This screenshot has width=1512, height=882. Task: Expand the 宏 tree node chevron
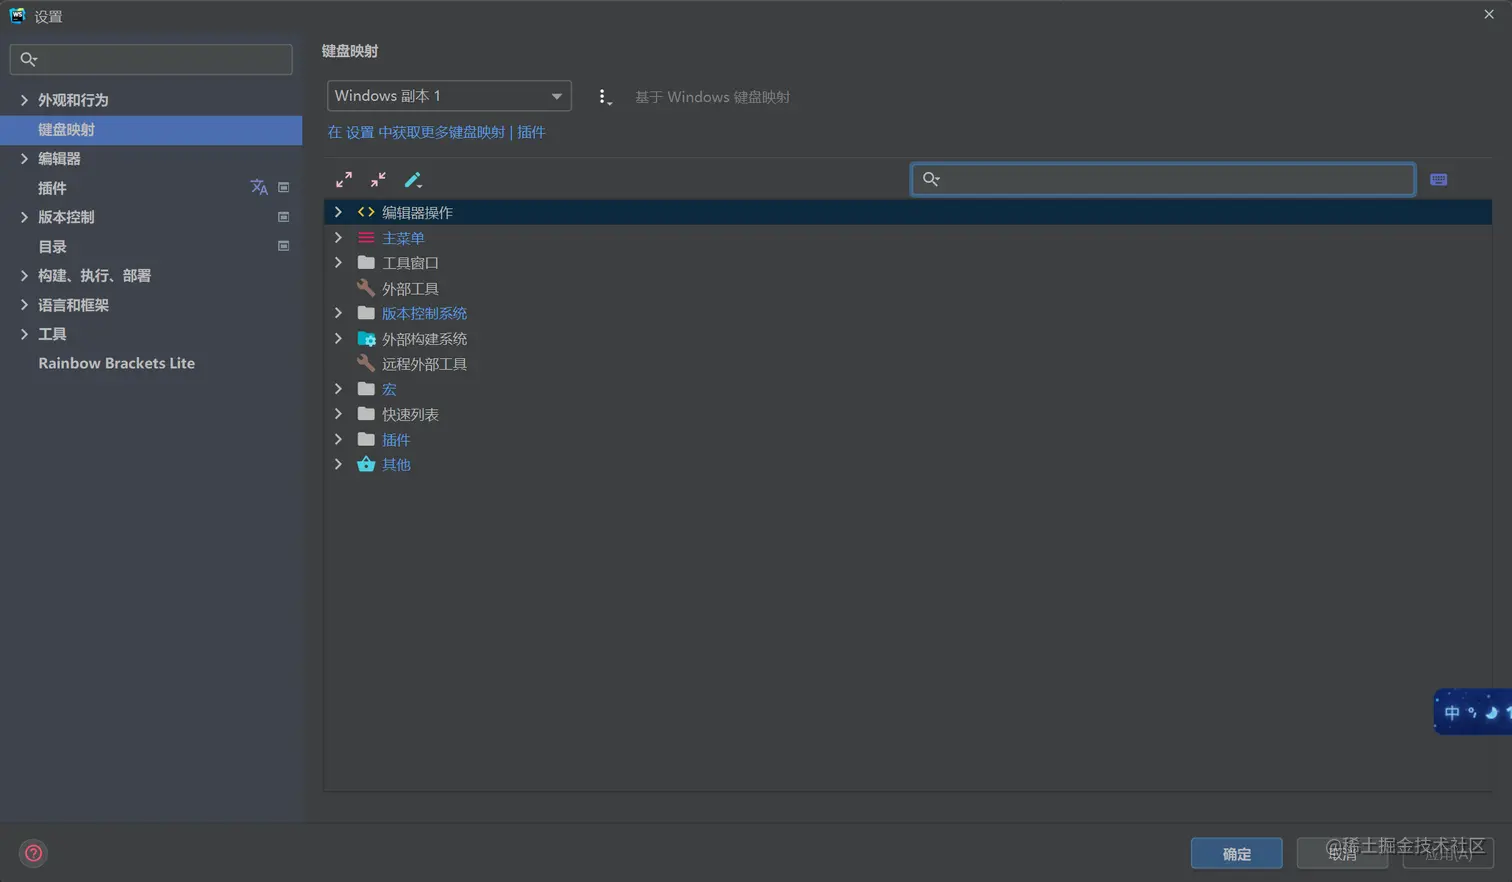[338, 389]
